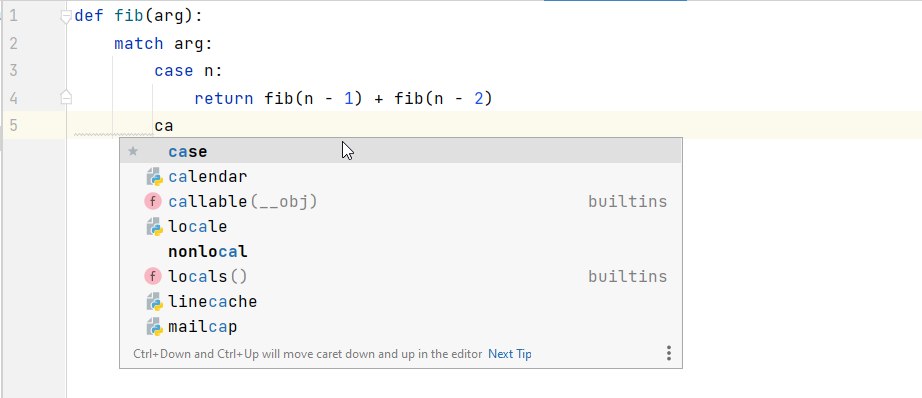The width and height of the screenshot is (922, 398).
Task: Click the function icon next to locals
Action: 153,276
